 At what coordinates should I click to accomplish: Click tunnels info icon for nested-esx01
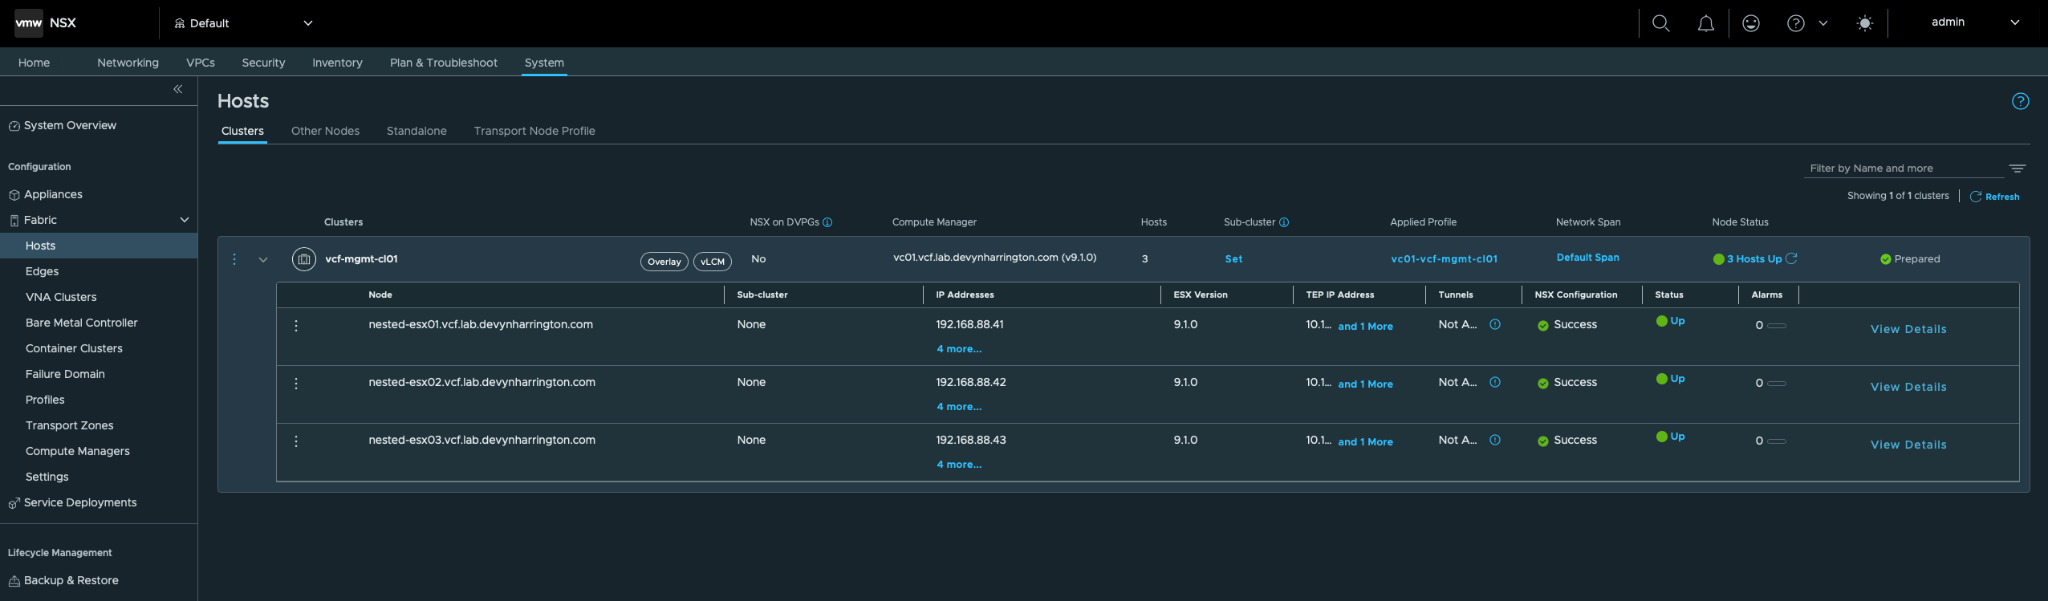1495,324
